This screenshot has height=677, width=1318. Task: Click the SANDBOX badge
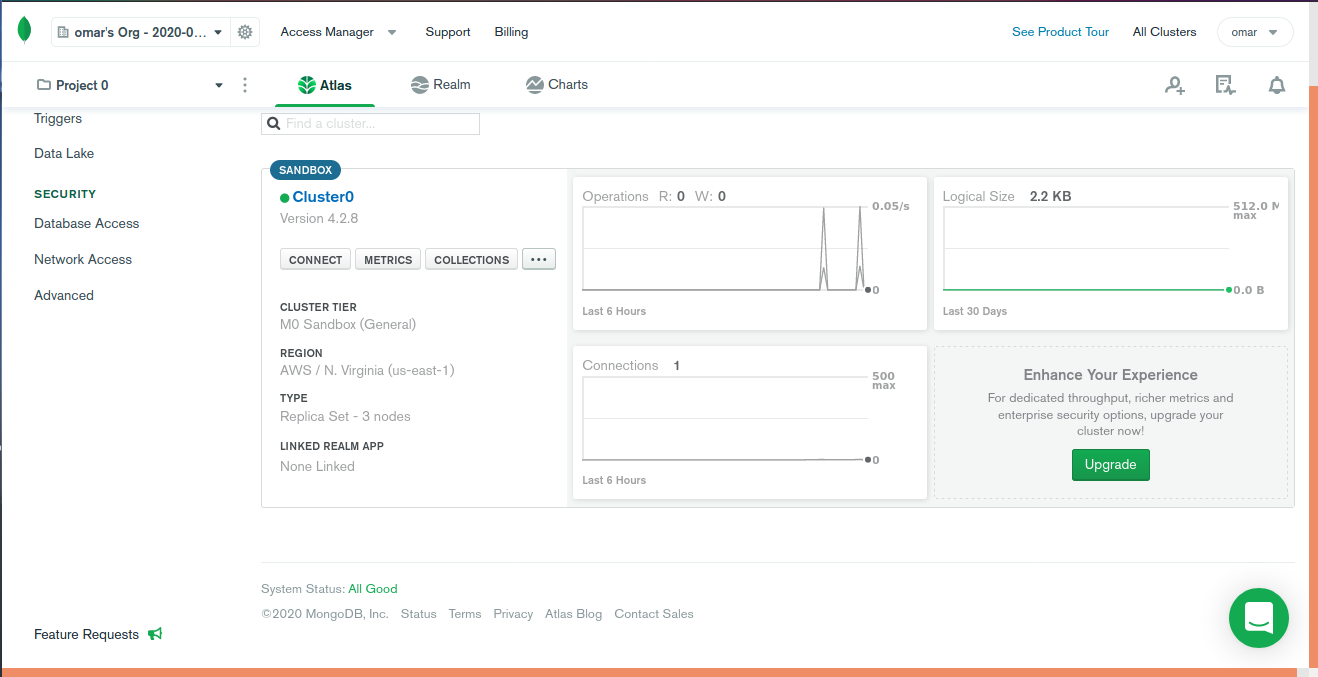click(305, 170)
